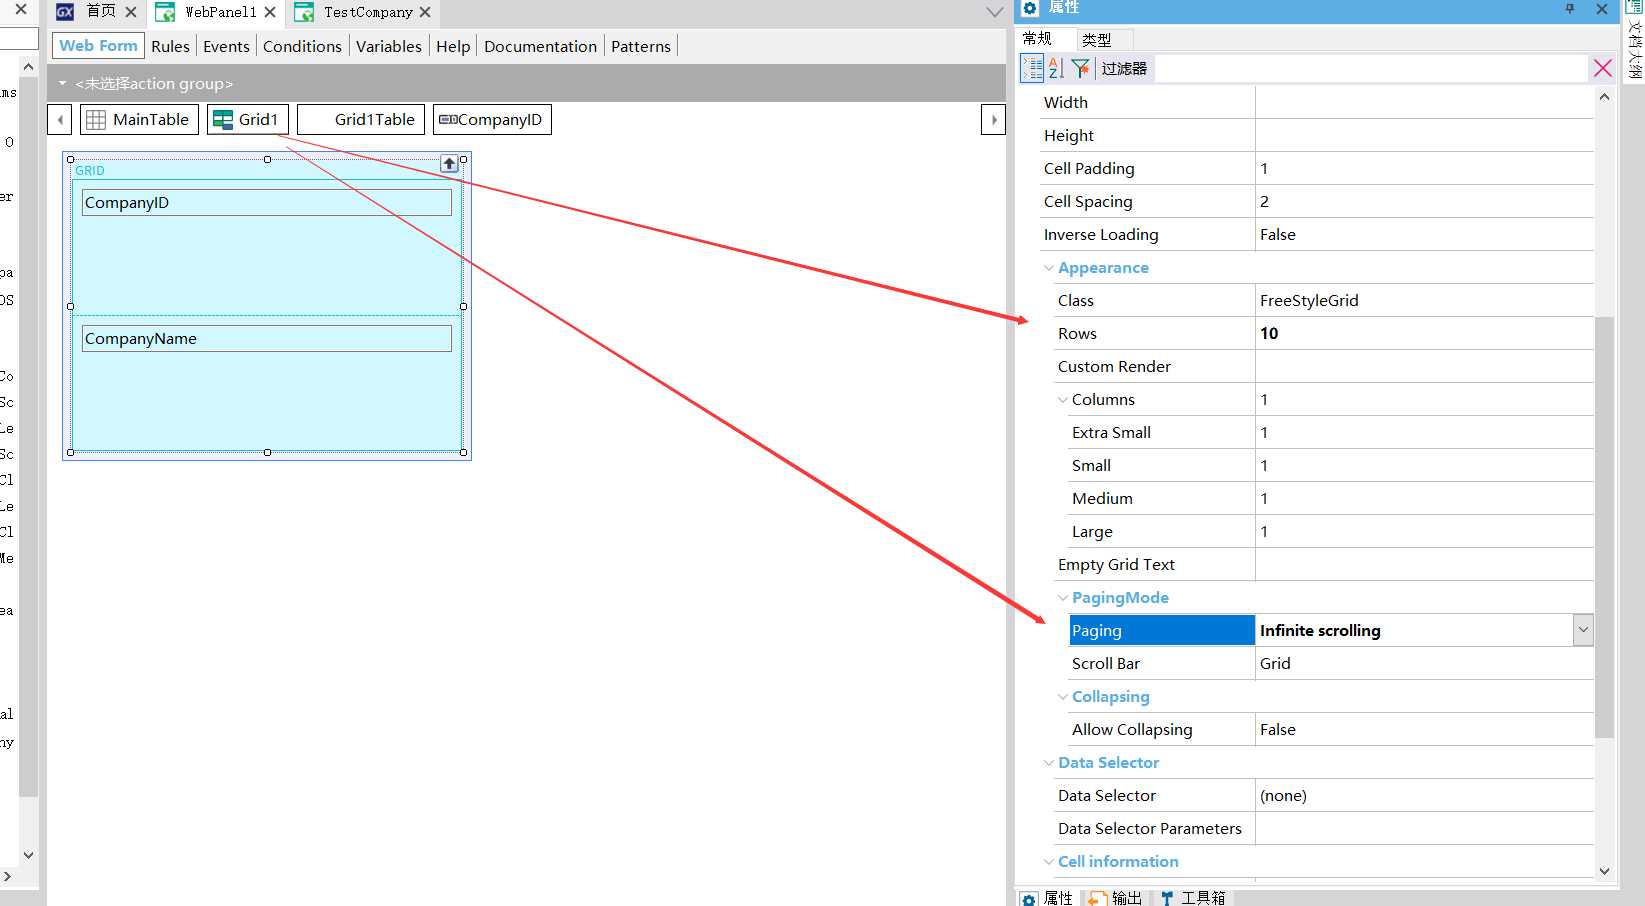
Task: Collapse the Collapsing property group
Action: pyautogui.click(x=1062, y=697)
